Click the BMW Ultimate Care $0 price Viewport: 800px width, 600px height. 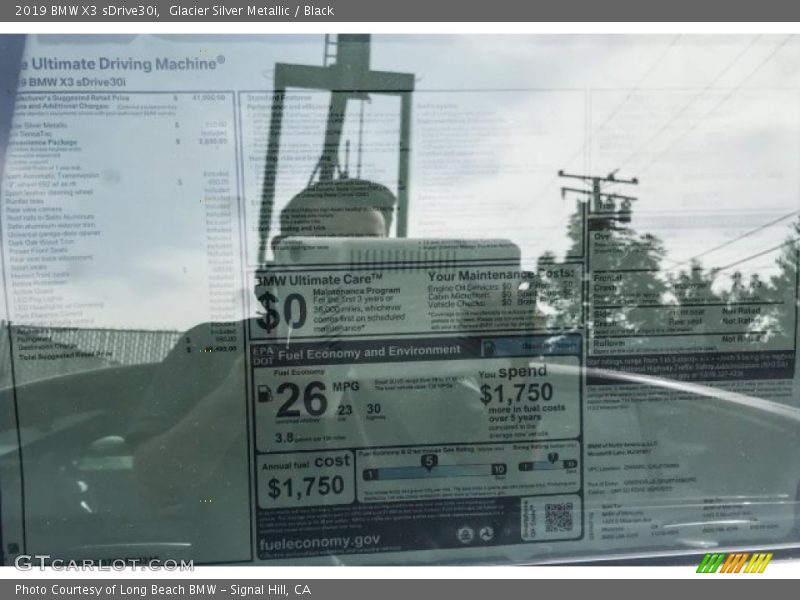click(281, 313)
